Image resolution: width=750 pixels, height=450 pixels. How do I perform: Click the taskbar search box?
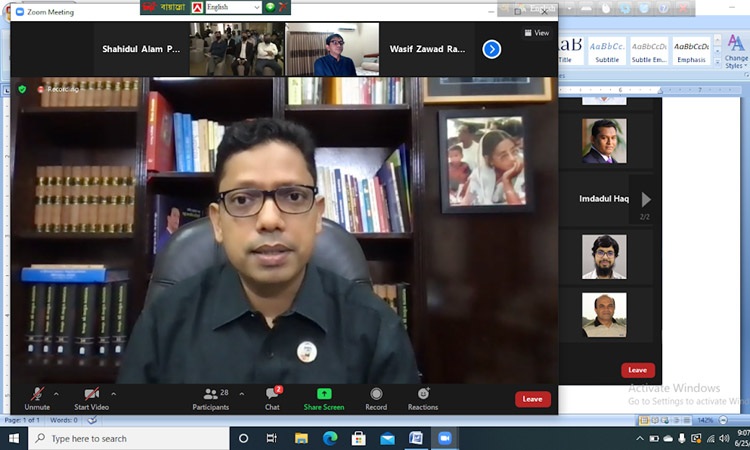tap(129, 438)
